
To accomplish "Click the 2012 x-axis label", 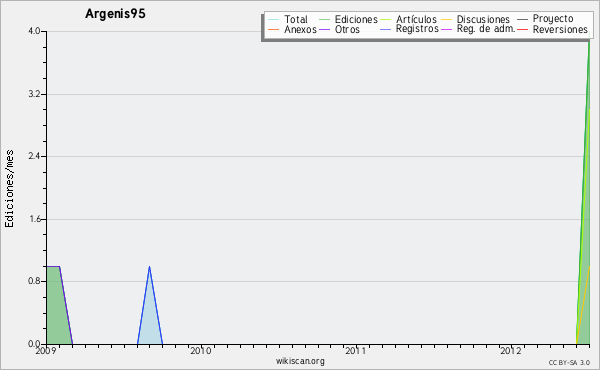I will point(511,350).
